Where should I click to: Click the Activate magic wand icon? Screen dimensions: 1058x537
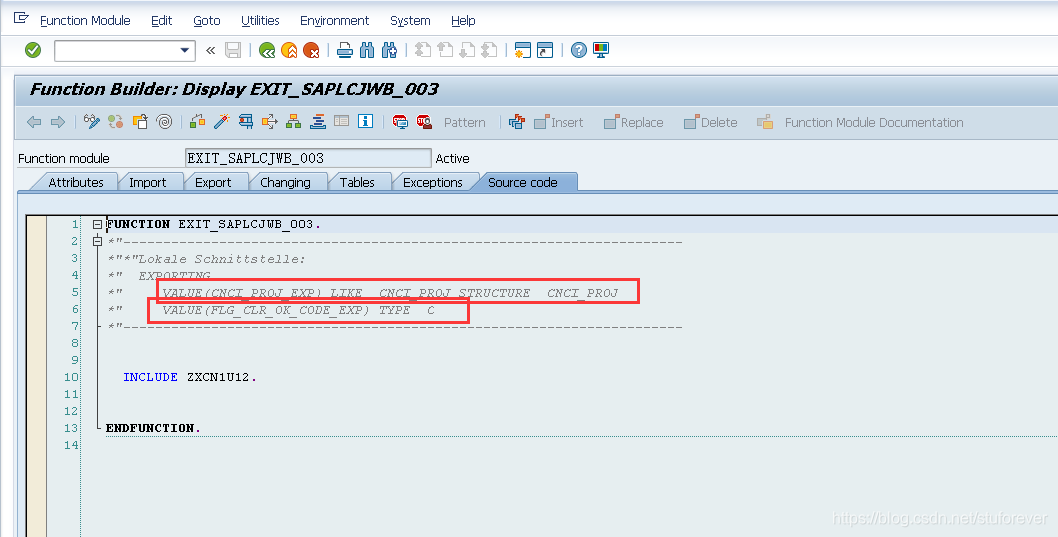pyautogui.click(x=221, y=121)
